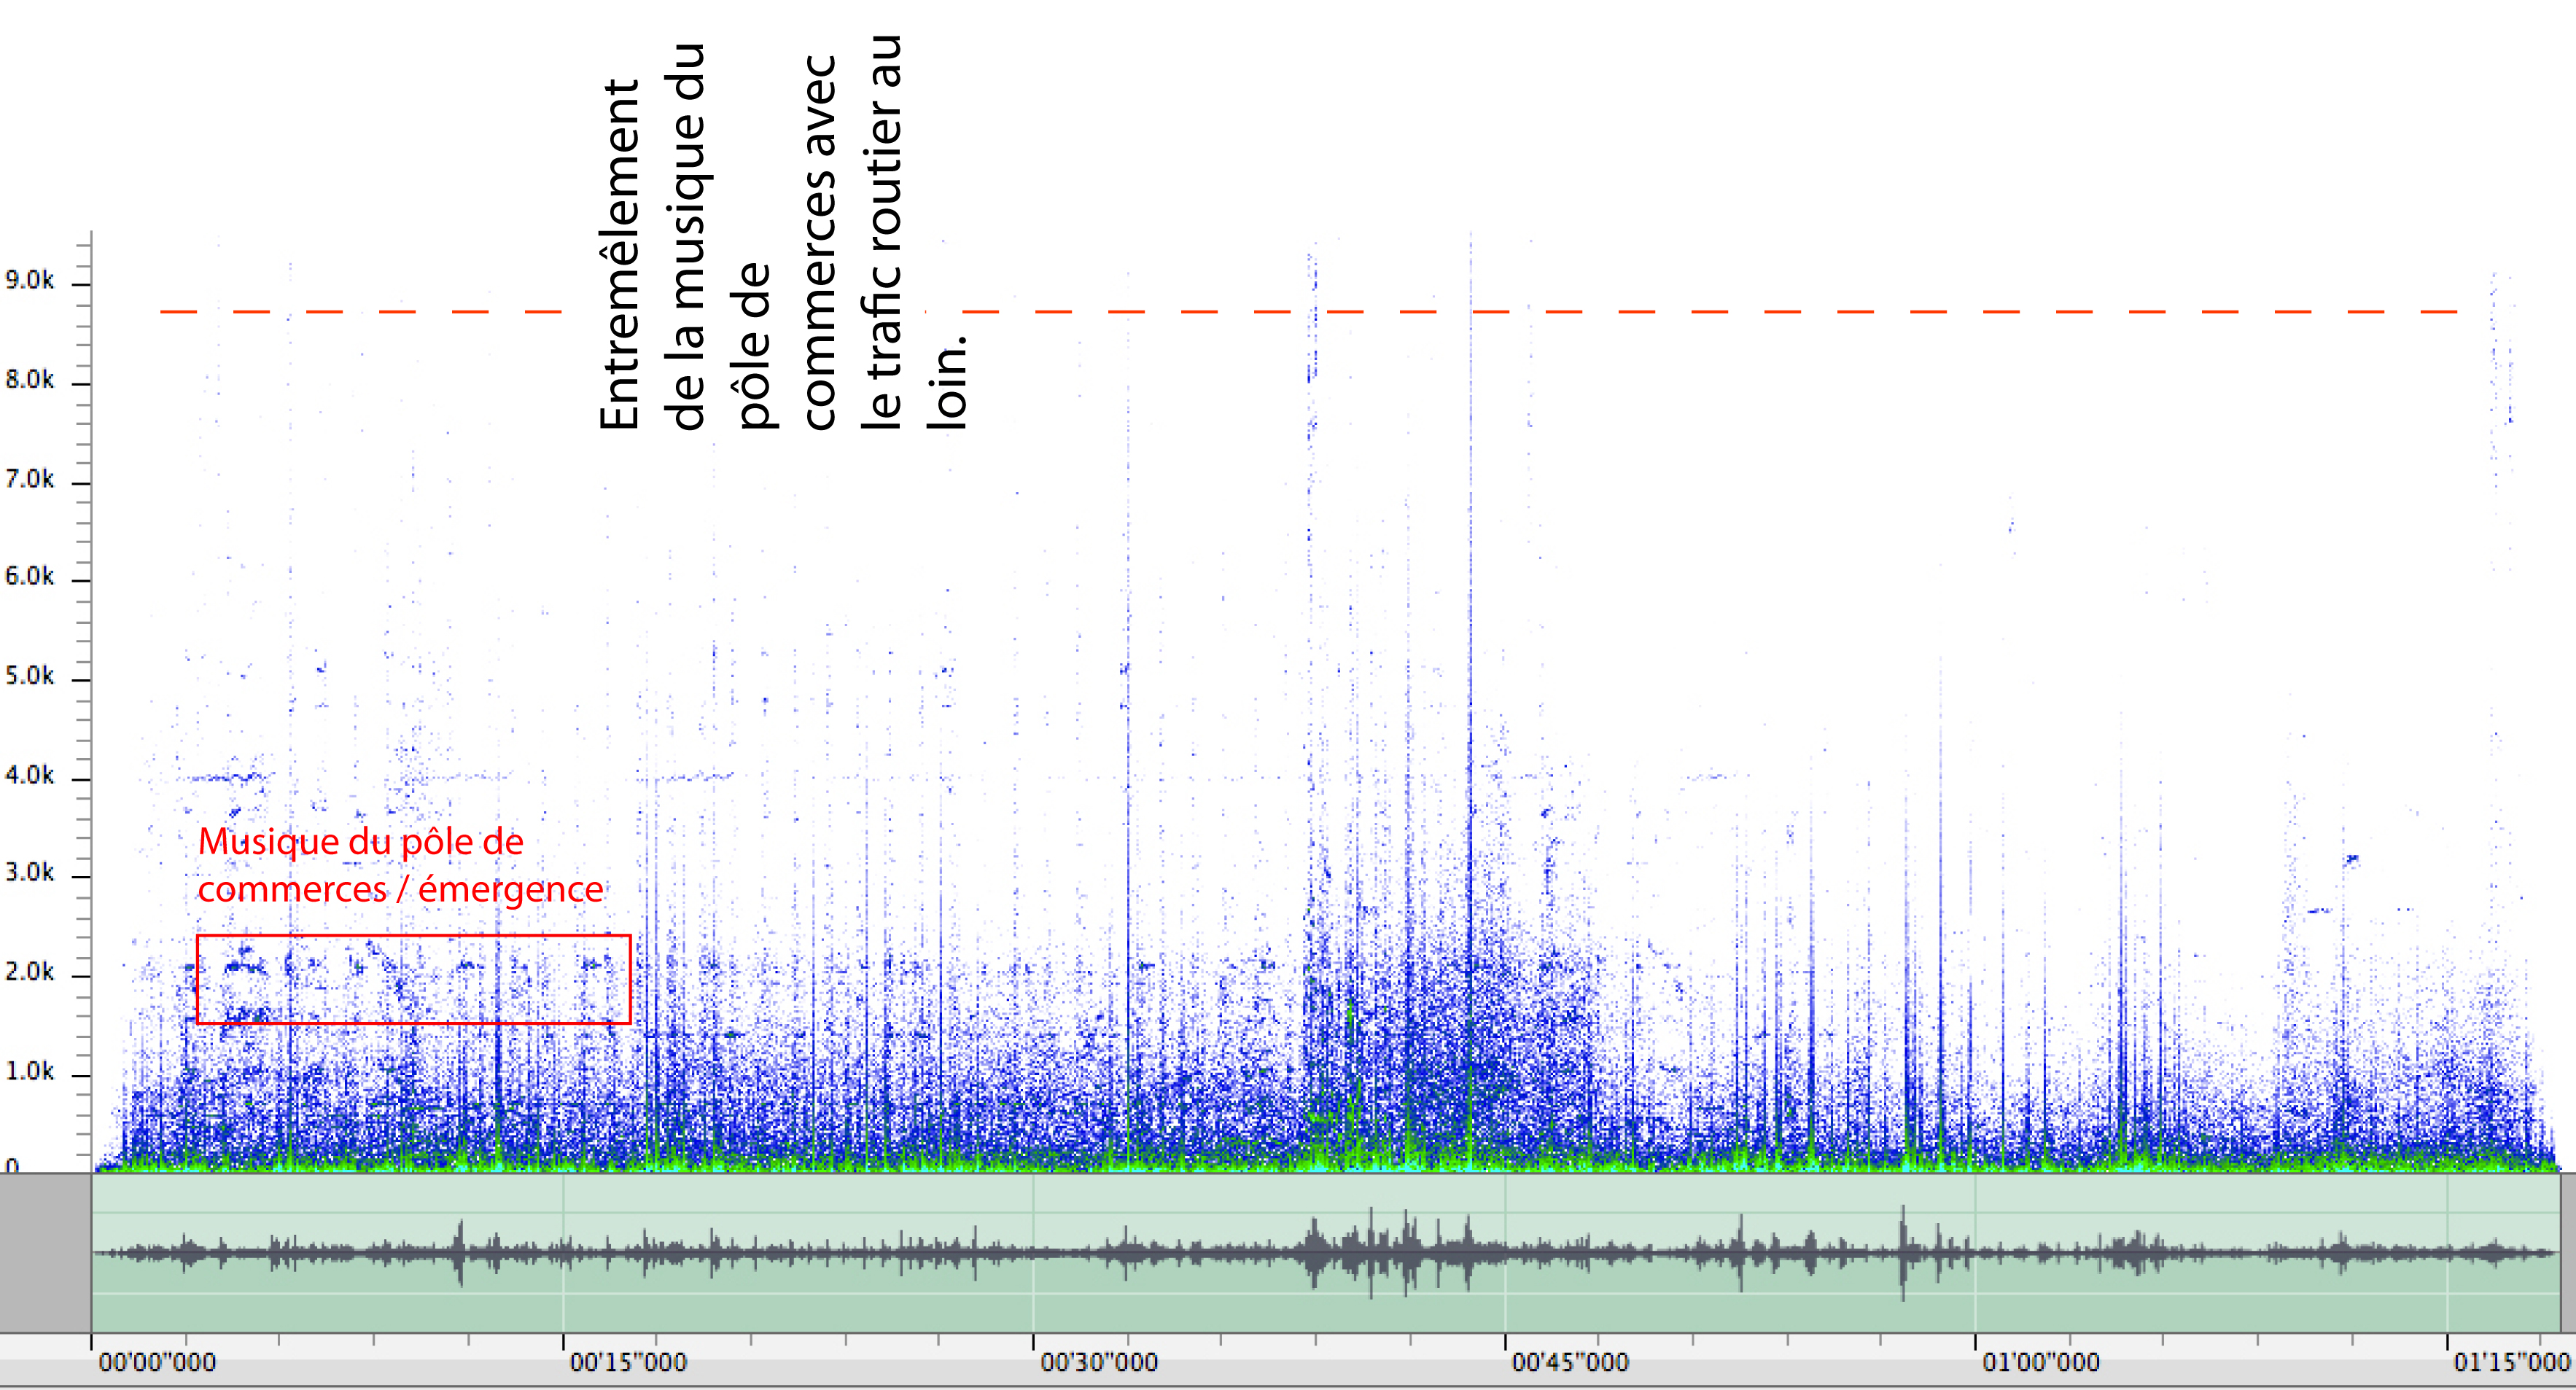Click the red "Musique du pôle de commerces" annotation
2576x1390 pixels.
400,865
